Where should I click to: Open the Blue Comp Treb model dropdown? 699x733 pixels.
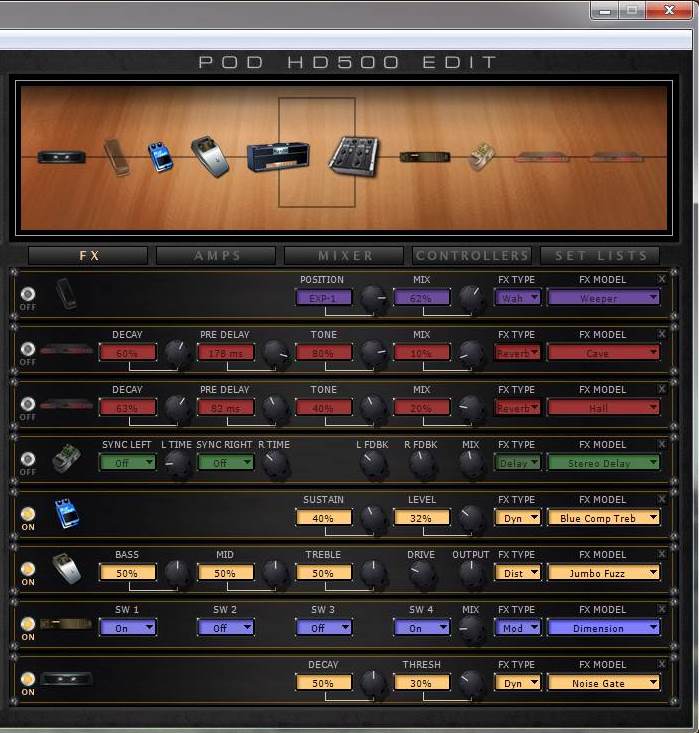604,518
